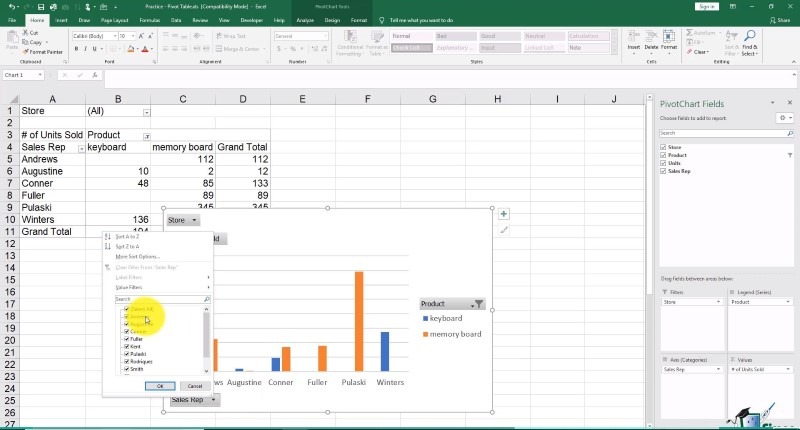Click the Product legend filter funnel
Image resolution: width=800 pixels, height=430 pixels.
click(478, 304)
